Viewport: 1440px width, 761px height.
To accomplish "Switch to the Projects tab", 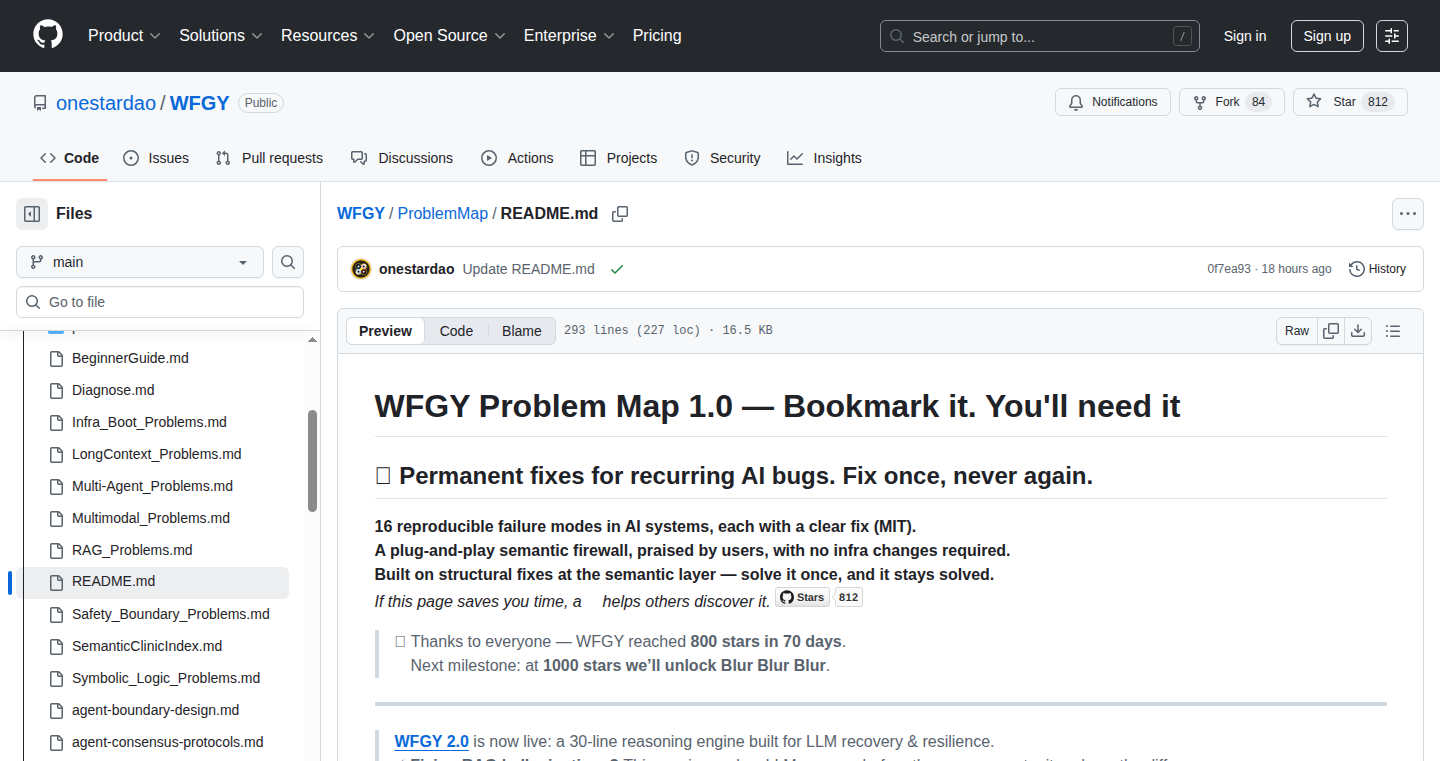I will point(619,158).
